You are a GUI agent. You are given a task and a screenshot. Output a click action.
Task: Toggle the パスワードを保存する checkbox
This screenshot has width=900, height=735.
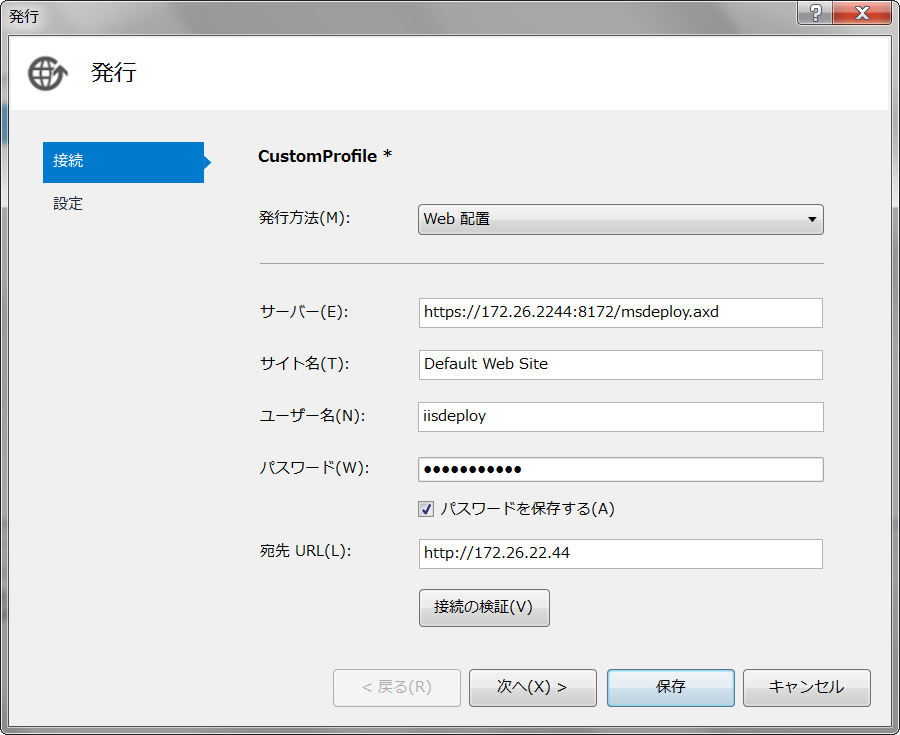point(427,509)
